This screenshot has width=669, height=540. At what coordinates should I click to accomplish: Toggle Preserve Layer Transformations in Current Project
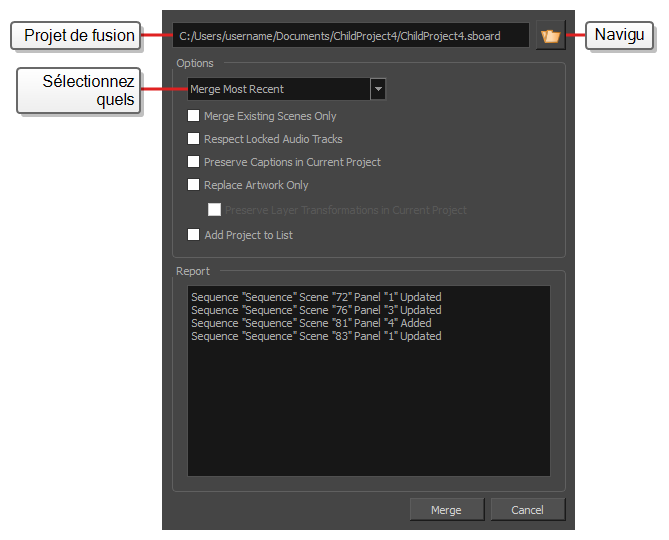tap(214, 210)
